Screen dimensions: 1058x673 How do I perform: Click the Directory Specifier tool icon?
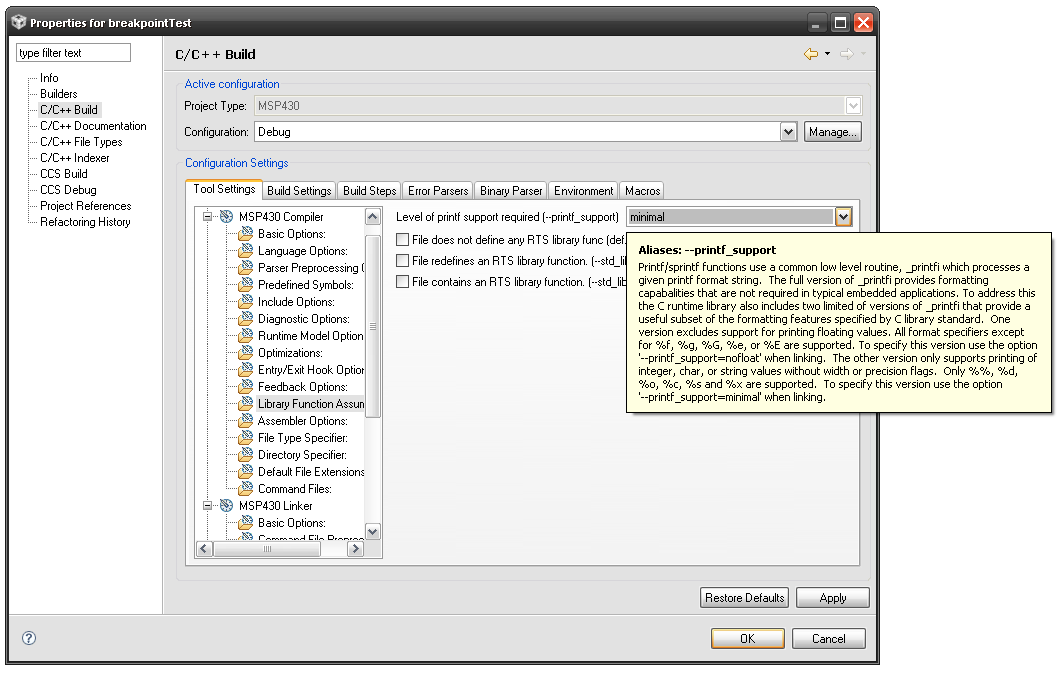coord(246,454)
